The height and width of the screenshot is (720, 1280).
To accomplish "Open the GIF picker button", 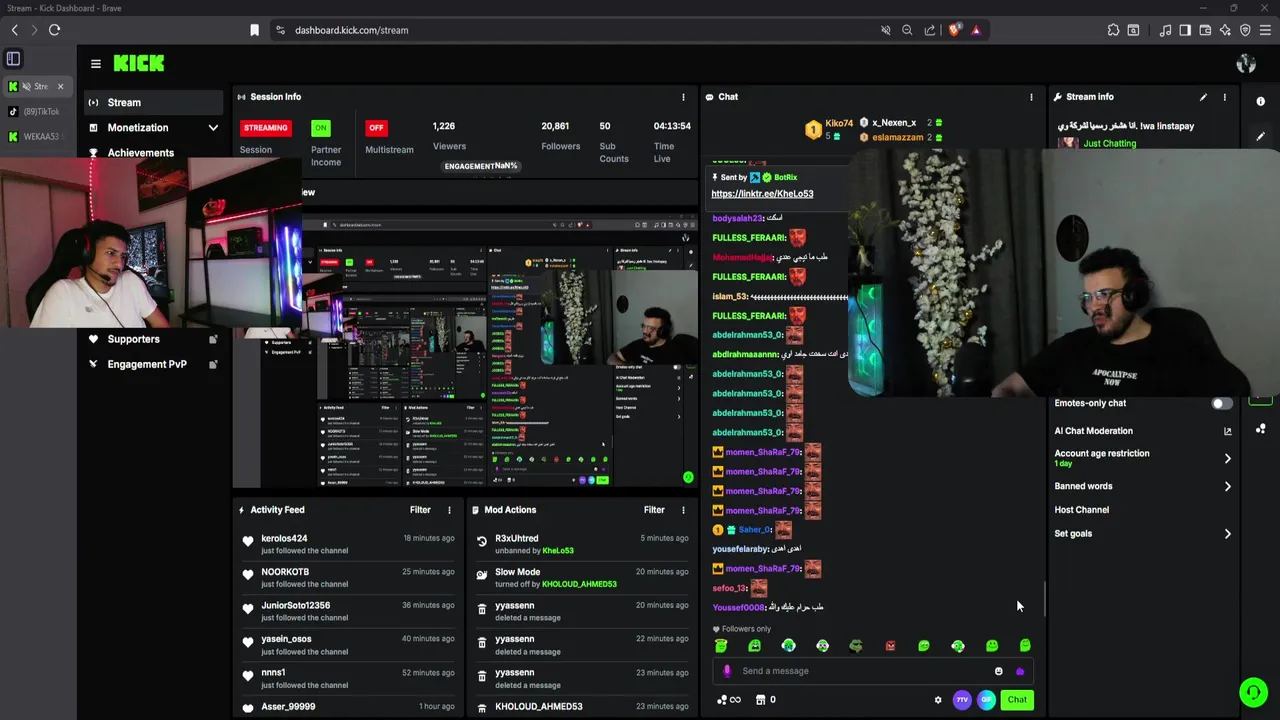I will [x=986, y=700].
